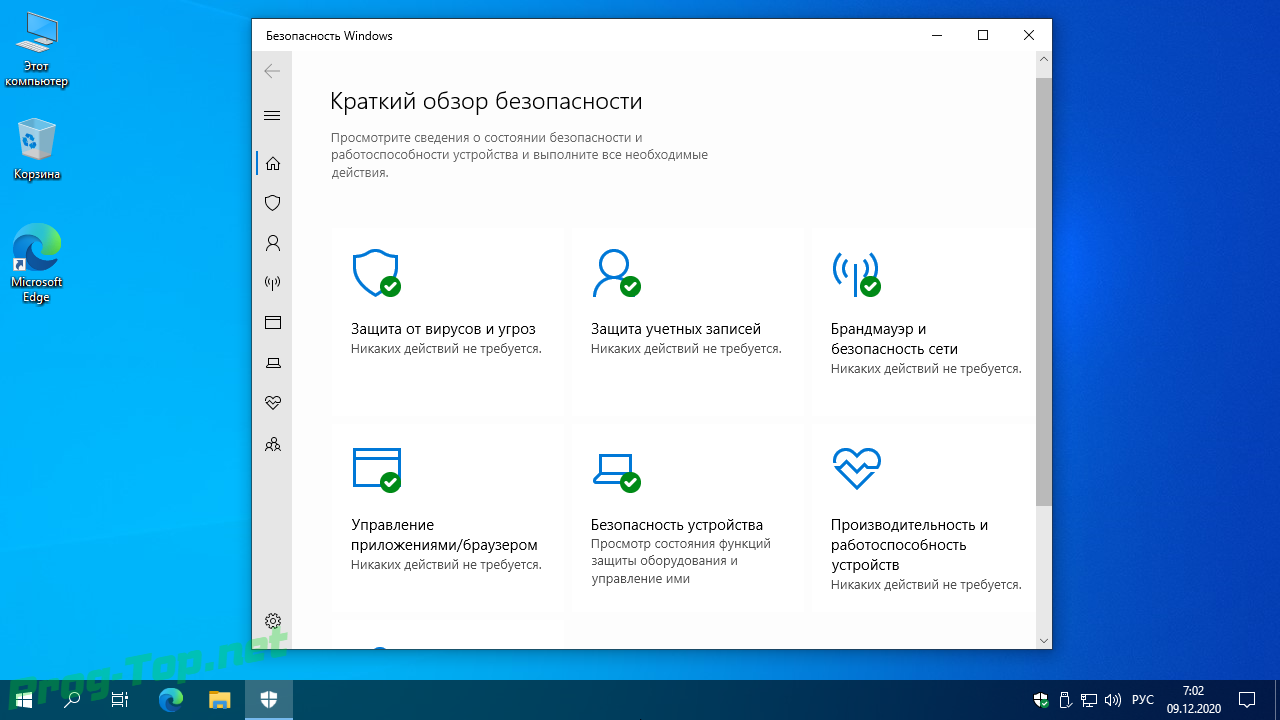Minimize the Безопасность Windows window
1280x720 pixels.
[x=937, y=35]
